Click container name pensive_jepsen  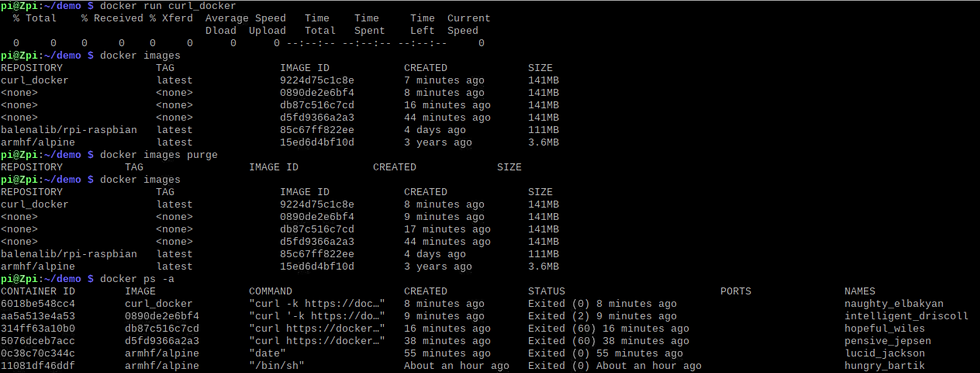tap(888, 341)
